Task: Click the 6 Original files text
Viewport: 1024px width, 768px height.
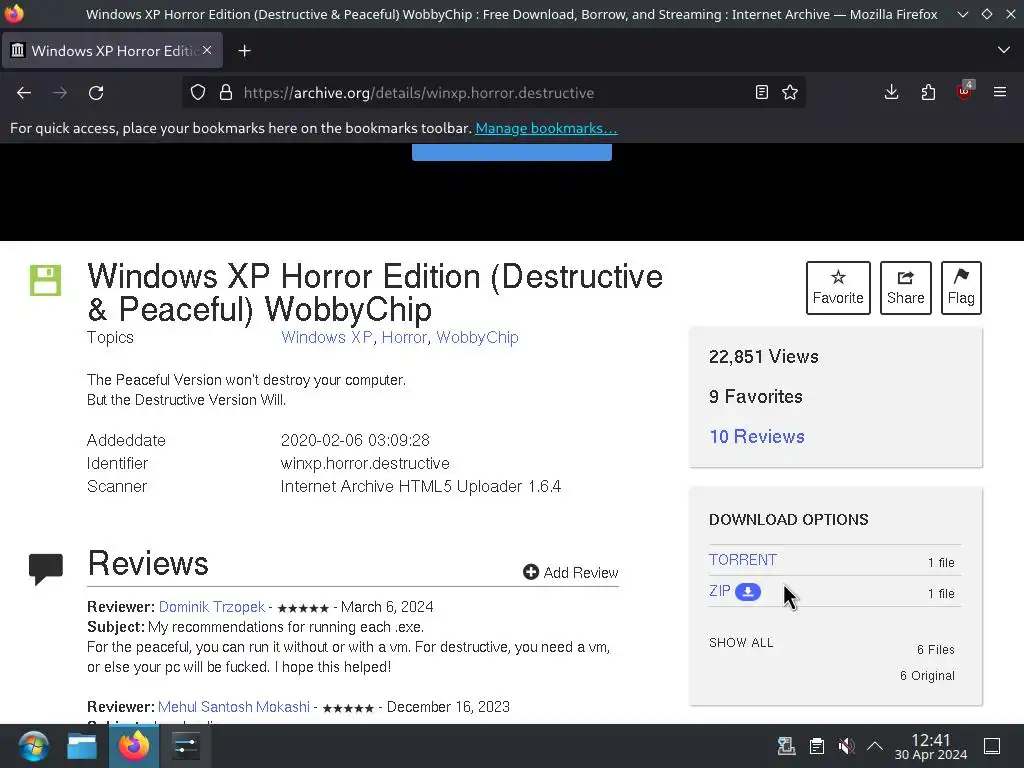Action: (927, 675)
